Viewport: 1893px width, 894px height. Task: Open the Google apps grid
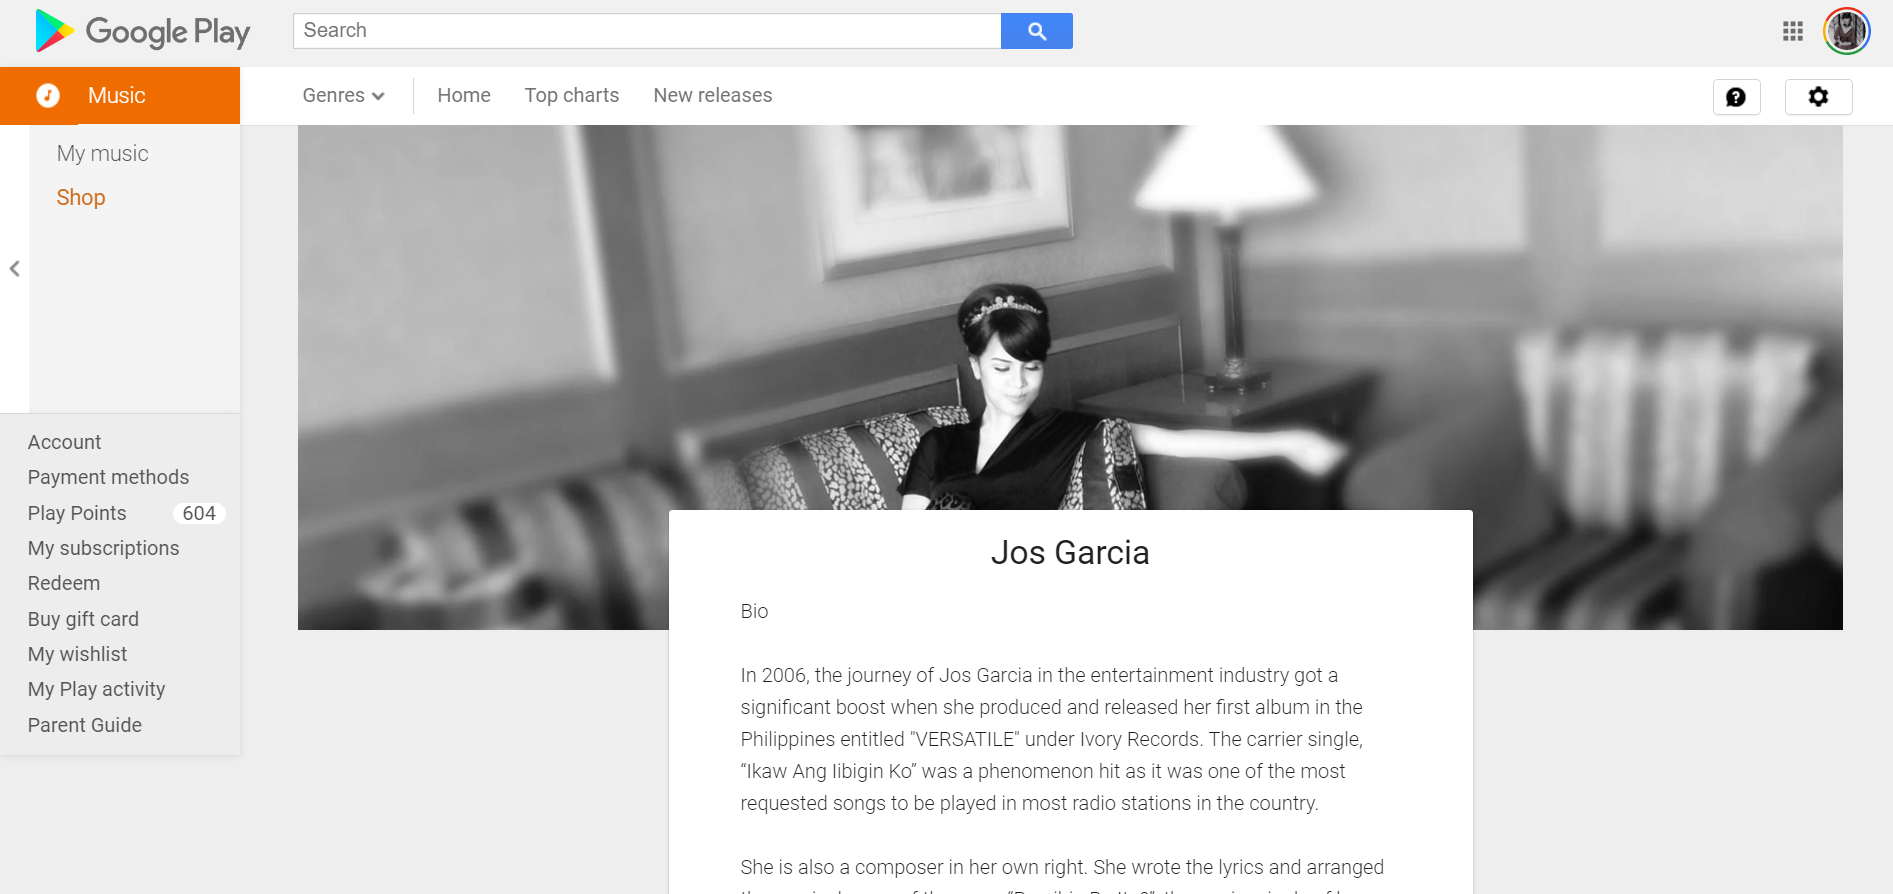pyautogui.click(x=1793, y=31)
